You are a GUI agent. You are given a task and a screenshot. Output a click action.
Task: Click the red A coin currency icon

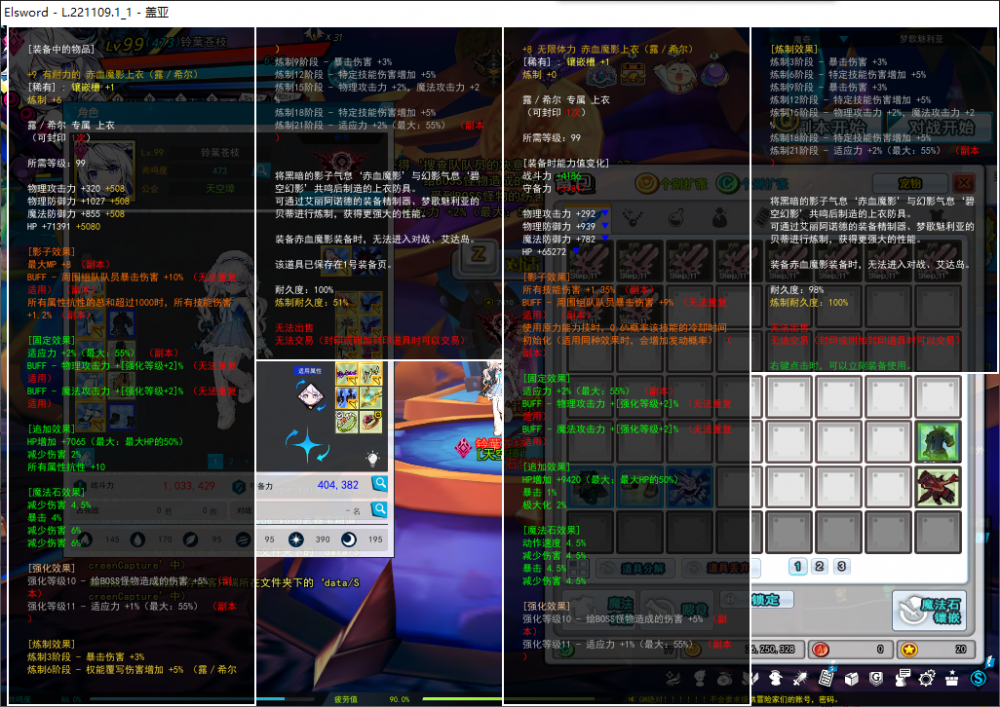click(821, 650)
